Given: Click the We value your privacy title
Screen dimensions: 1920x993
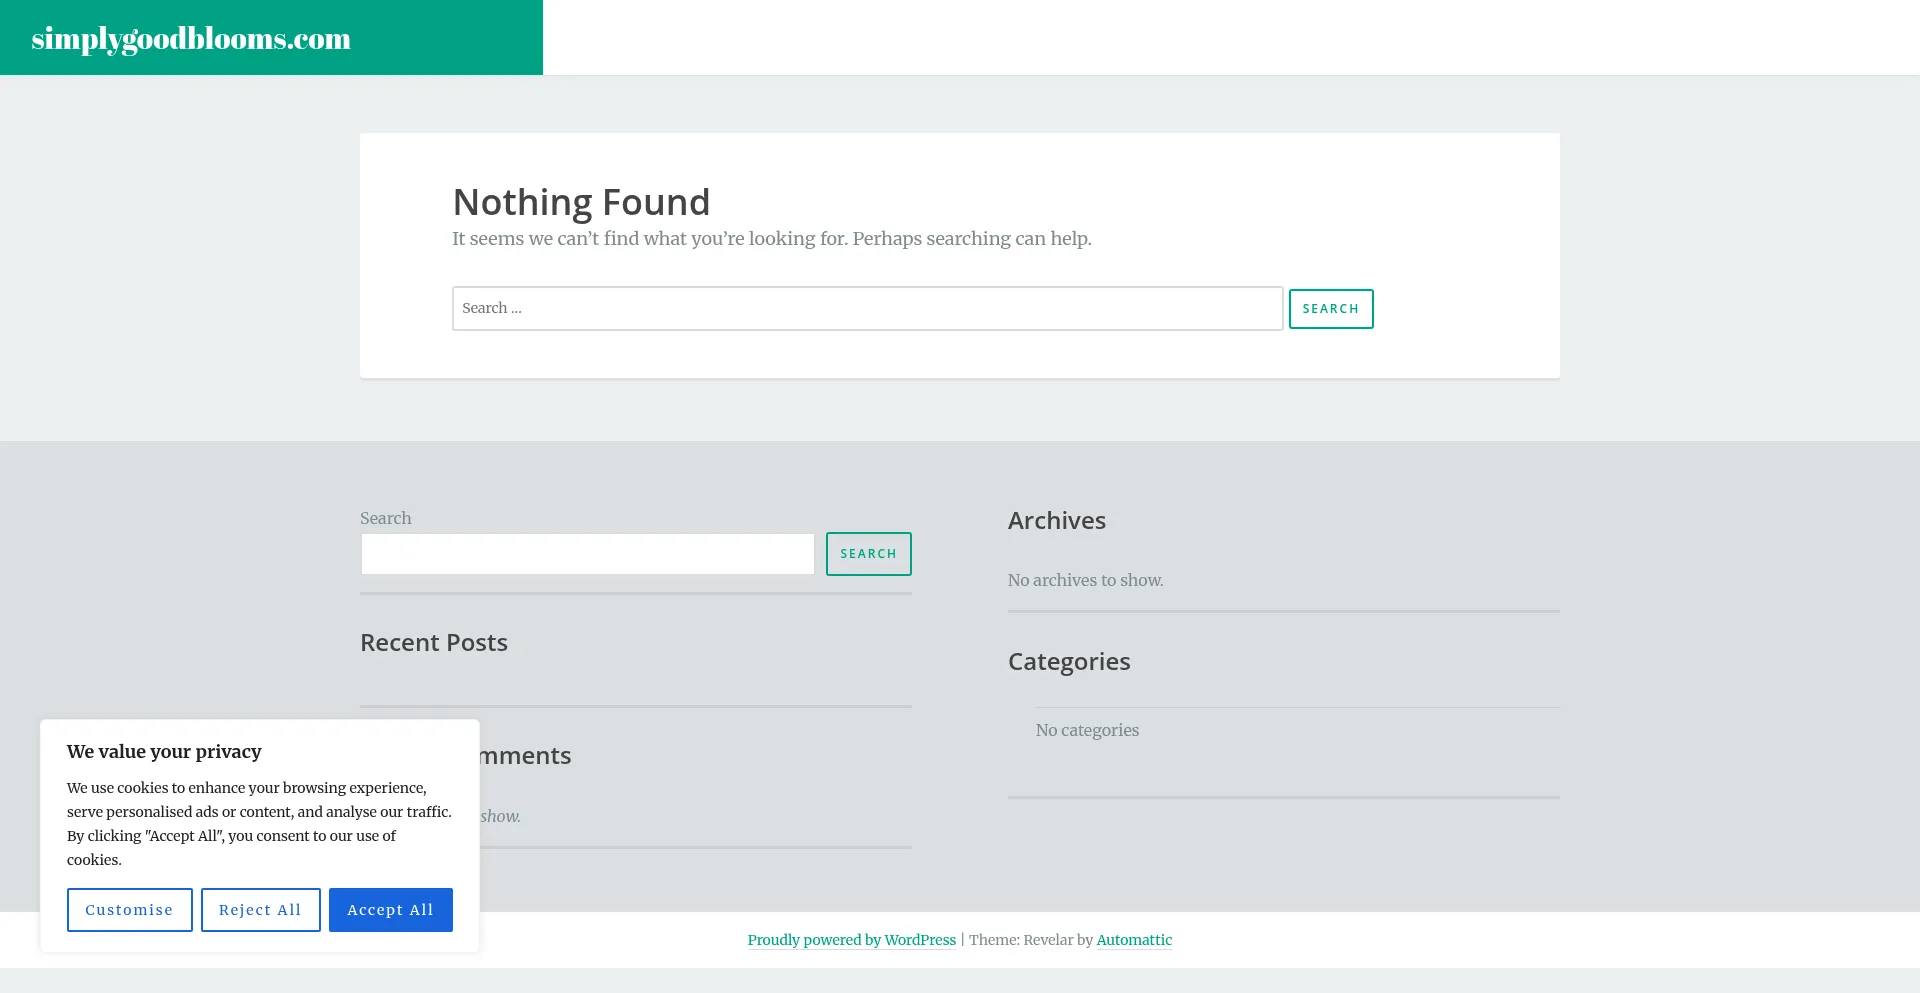Looking at the screenshot, I should [x=164, y=752].
